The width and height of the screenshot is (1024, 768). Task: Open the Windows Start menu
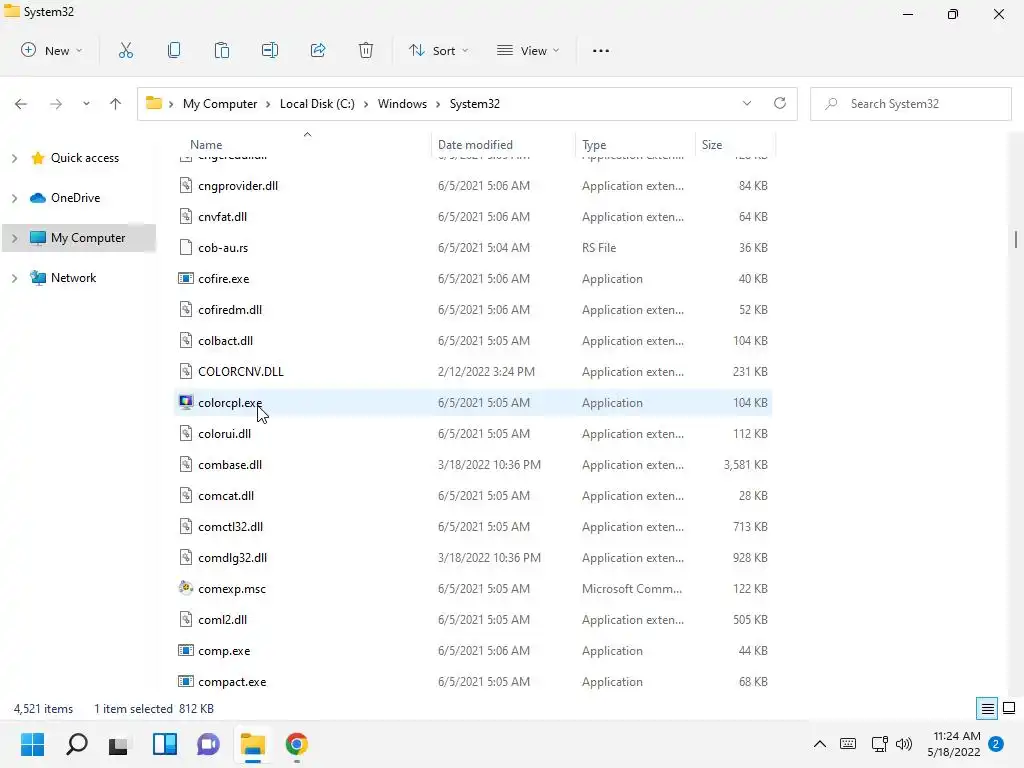pyautogui.click(x=33, y=744)
